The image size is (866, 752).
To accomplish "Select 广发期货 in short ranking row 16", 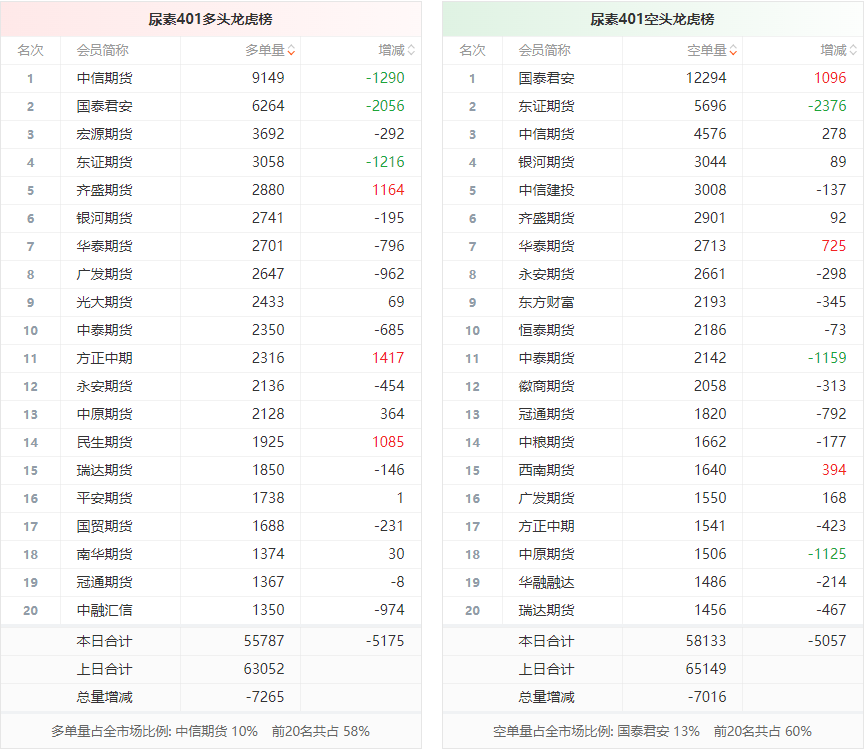I will pos(546,498).
